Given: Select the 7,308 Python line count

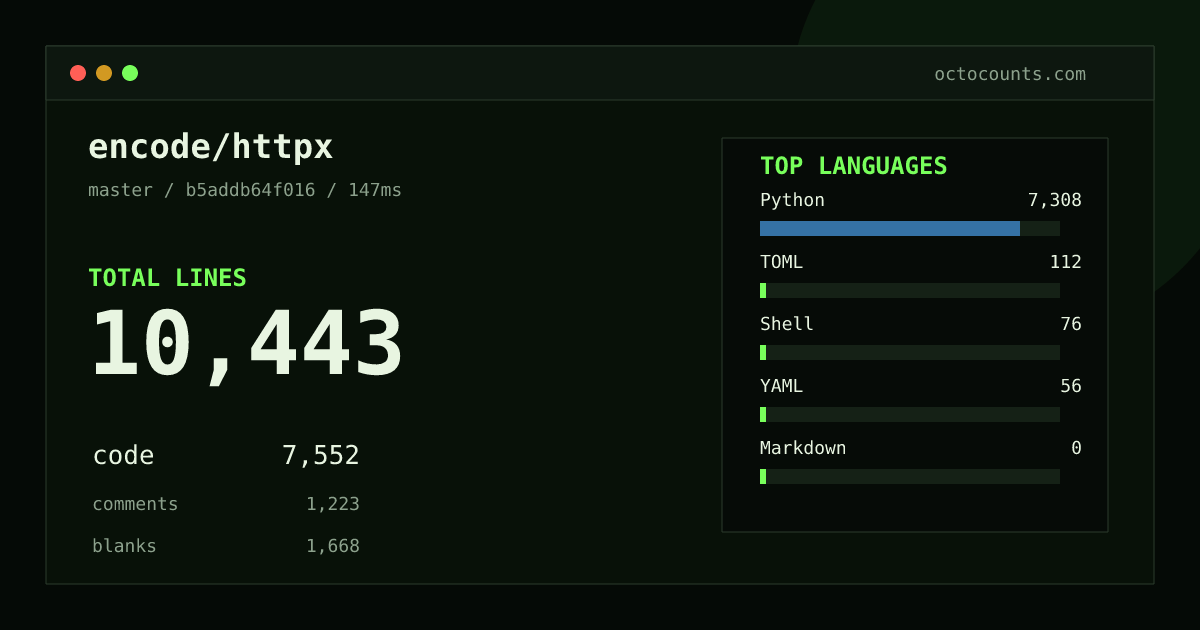Looking at the screenshot, I should pyautogui.click(x=1055, y=200).
